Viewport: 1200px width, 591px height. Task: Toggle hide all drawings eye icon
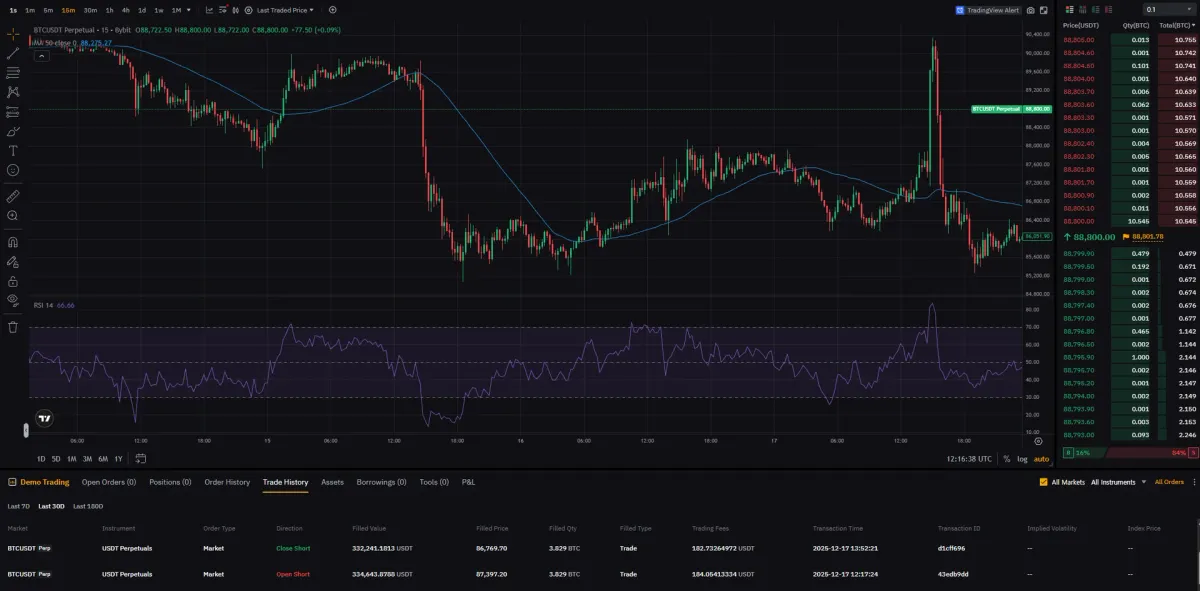coord(13,299)
